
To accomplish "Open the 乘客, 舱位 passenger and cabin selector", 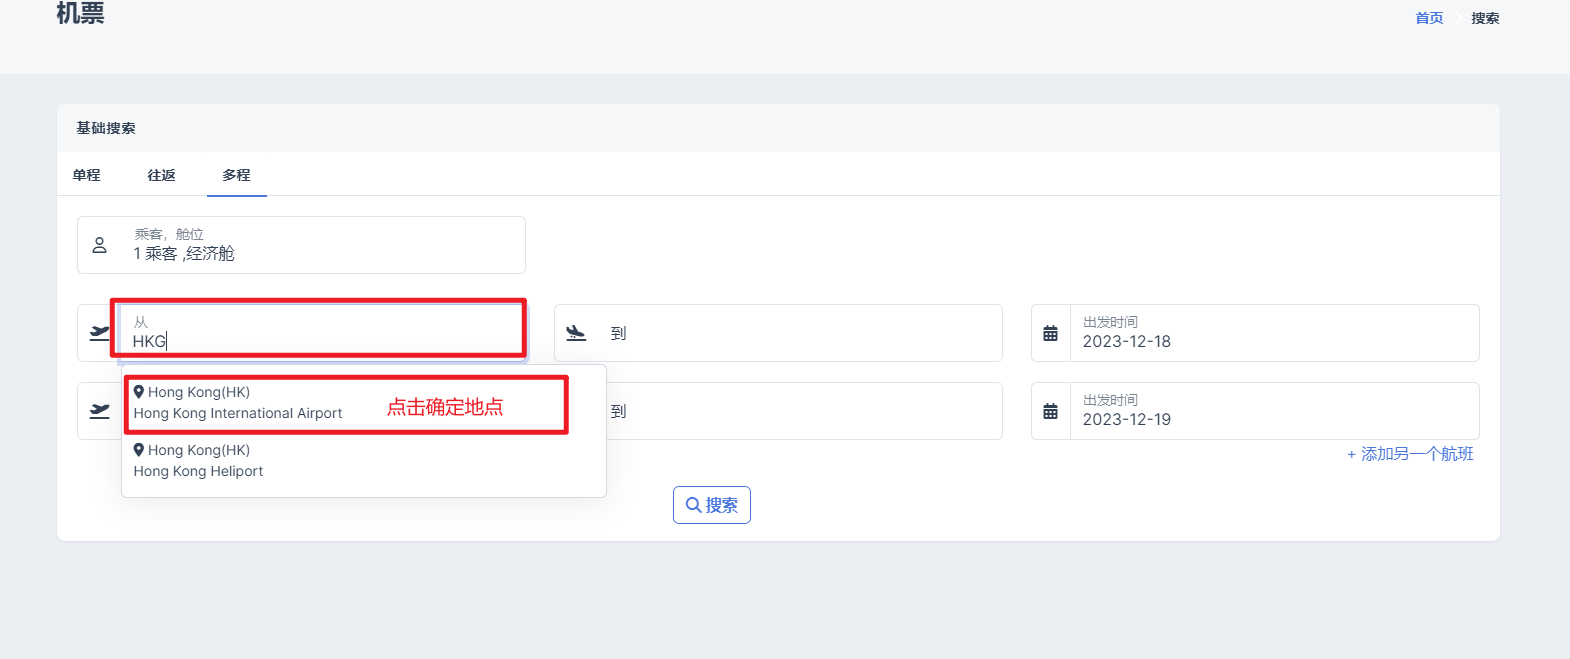I will [301, 245].
